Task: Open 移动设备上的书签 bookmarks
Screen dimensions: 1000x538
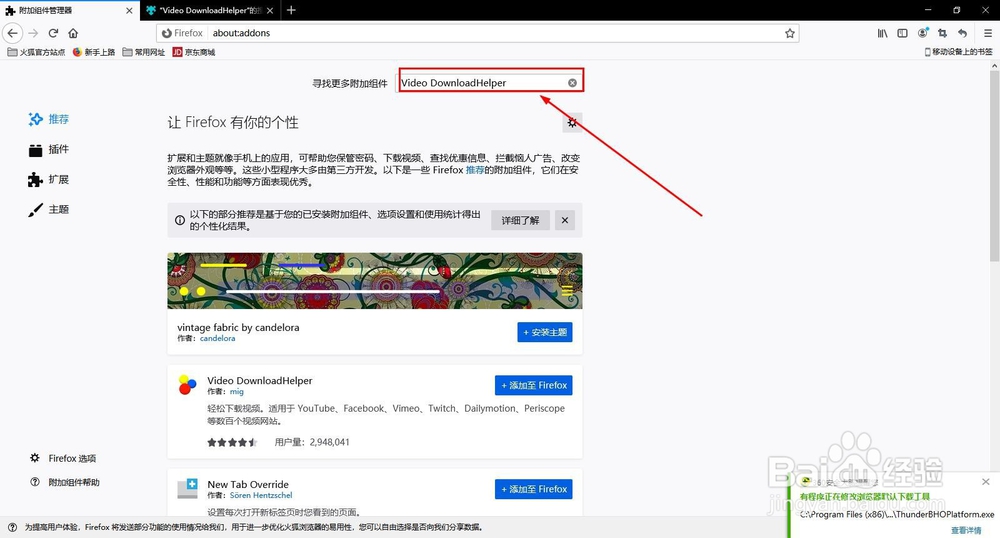Action: click(959, 52)
